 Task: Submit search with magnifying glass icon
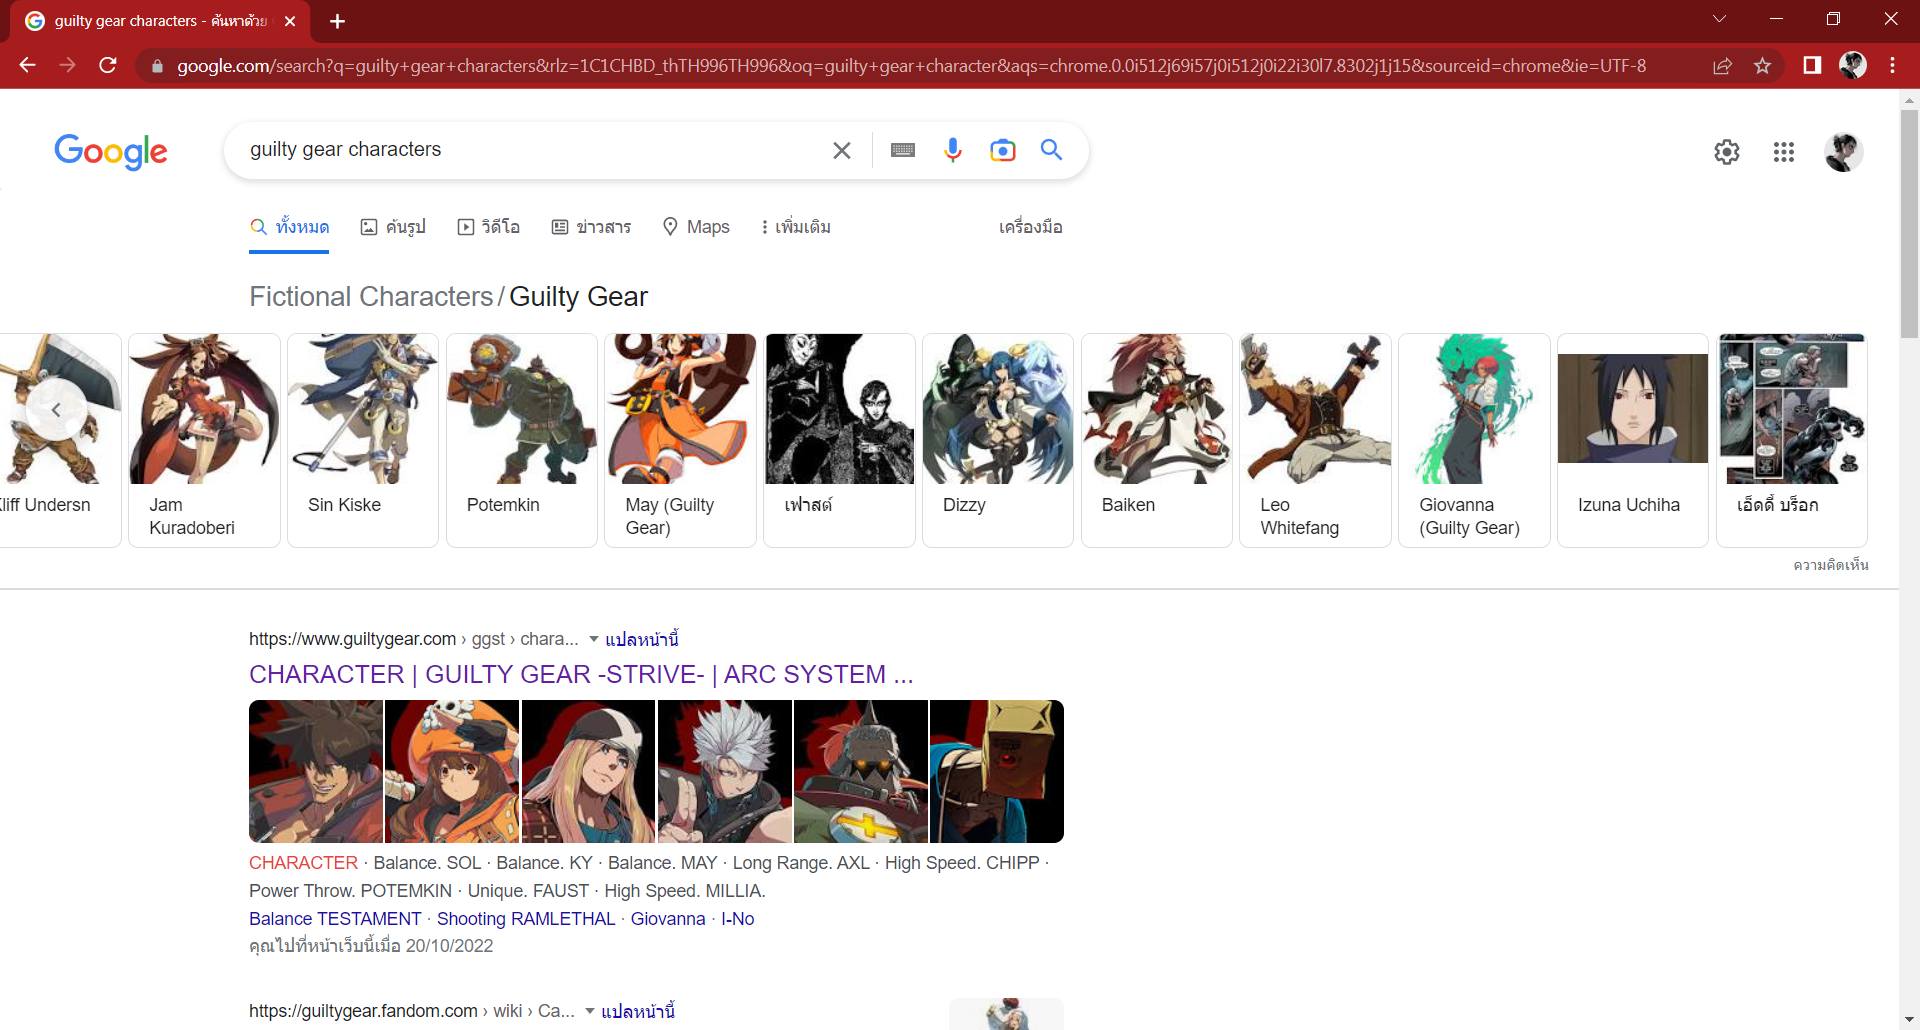(x=1051, y=150)
